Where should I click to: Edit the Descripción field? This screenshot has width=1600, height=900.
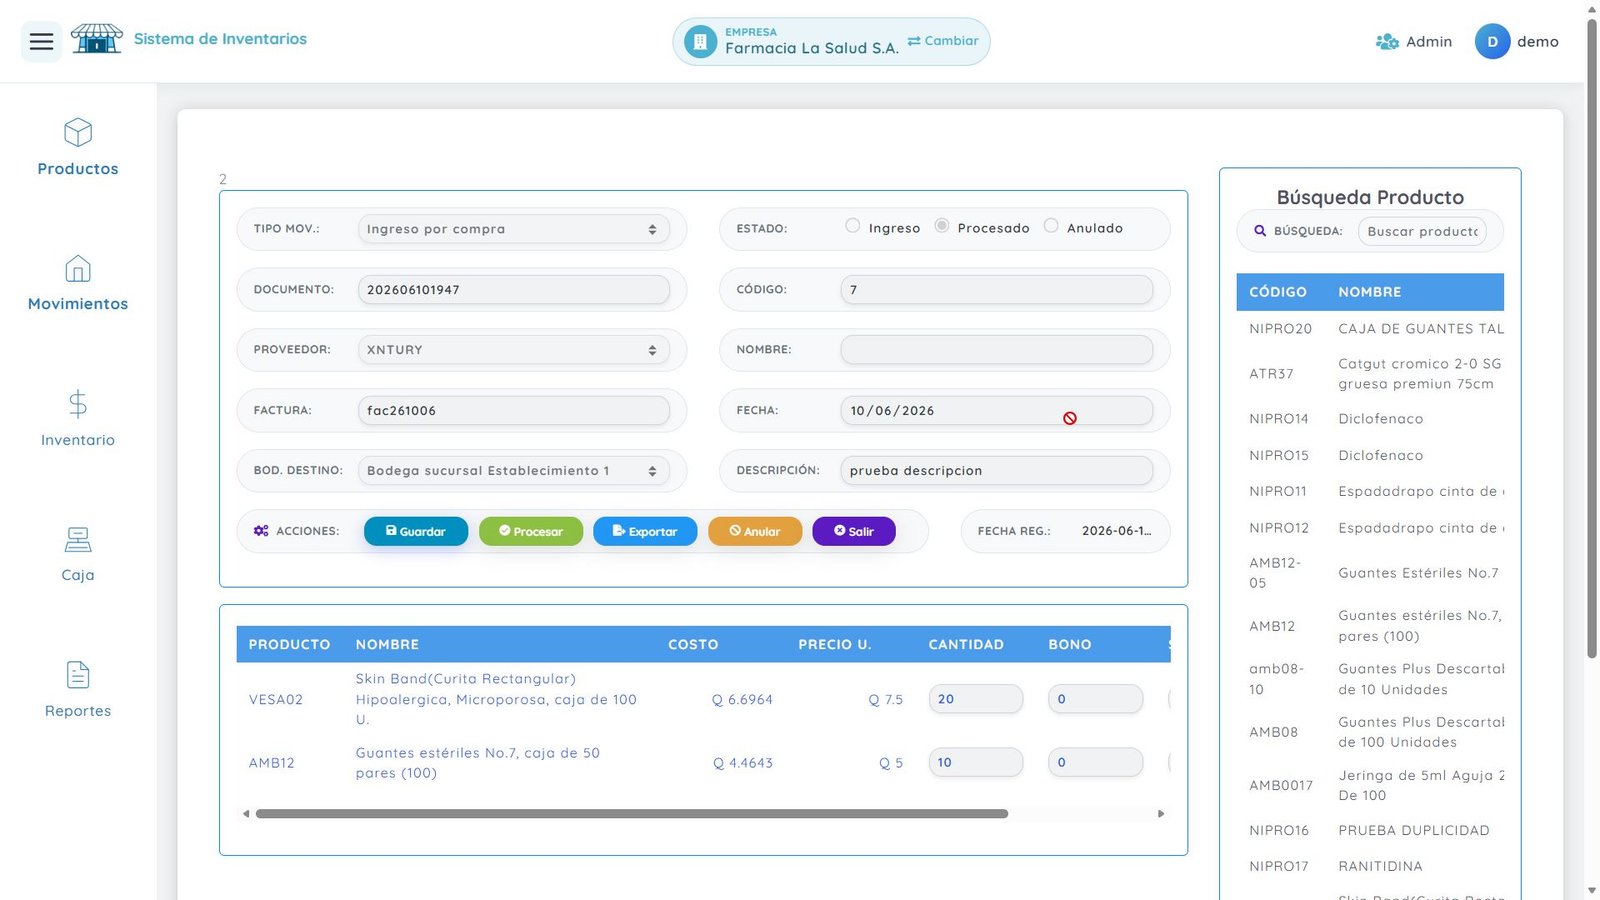coord(997,471)
